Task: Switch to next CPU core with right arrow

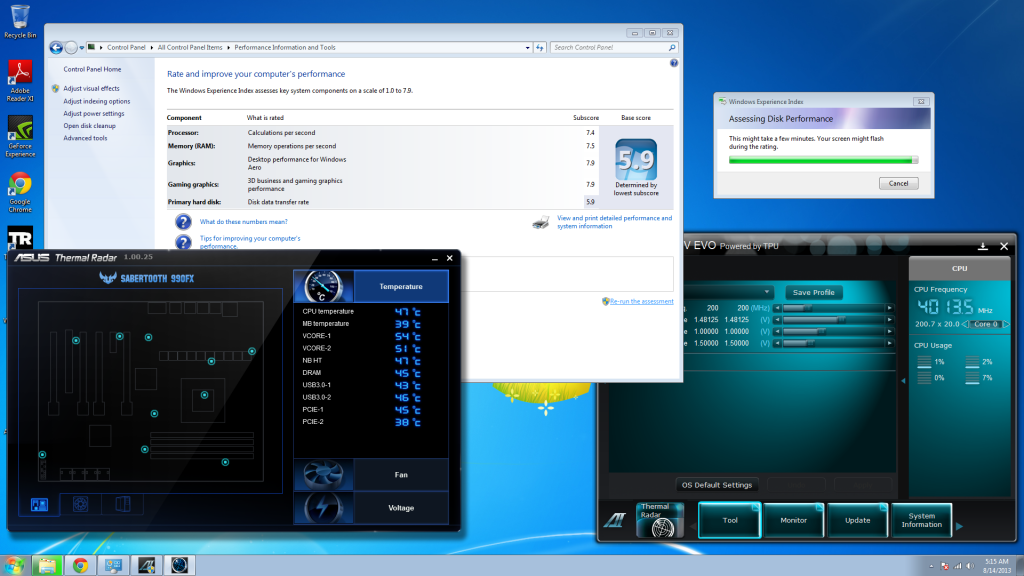Action: click(x=1007, y=324)
